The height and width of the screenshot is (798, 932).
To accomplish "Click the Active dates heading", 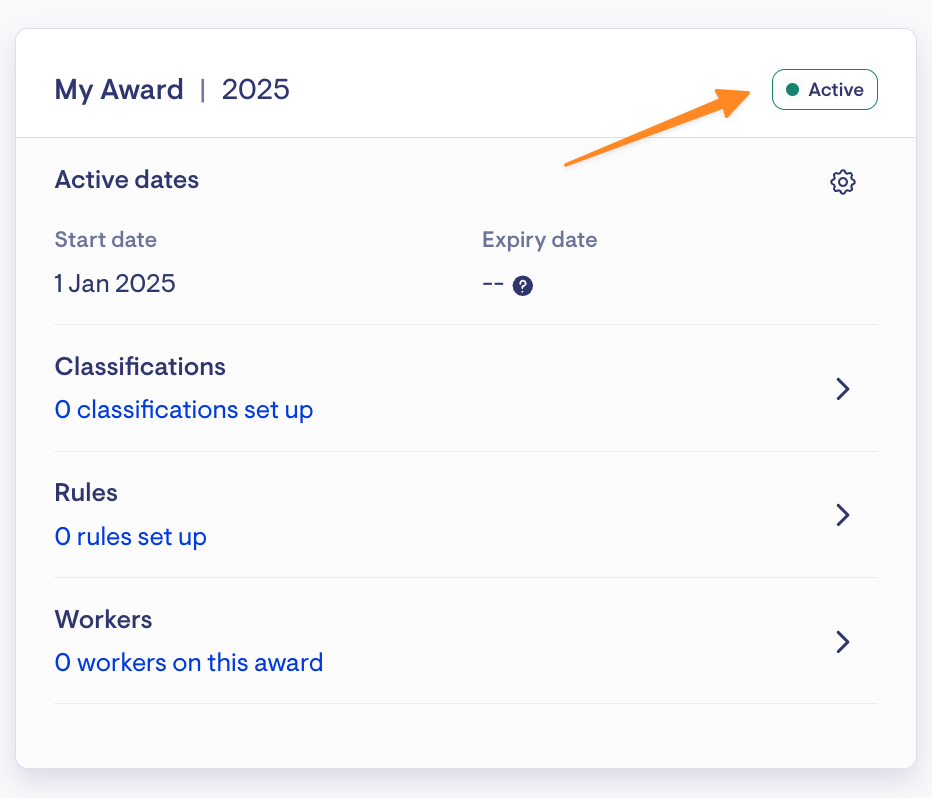I will [x=127, y=180].
